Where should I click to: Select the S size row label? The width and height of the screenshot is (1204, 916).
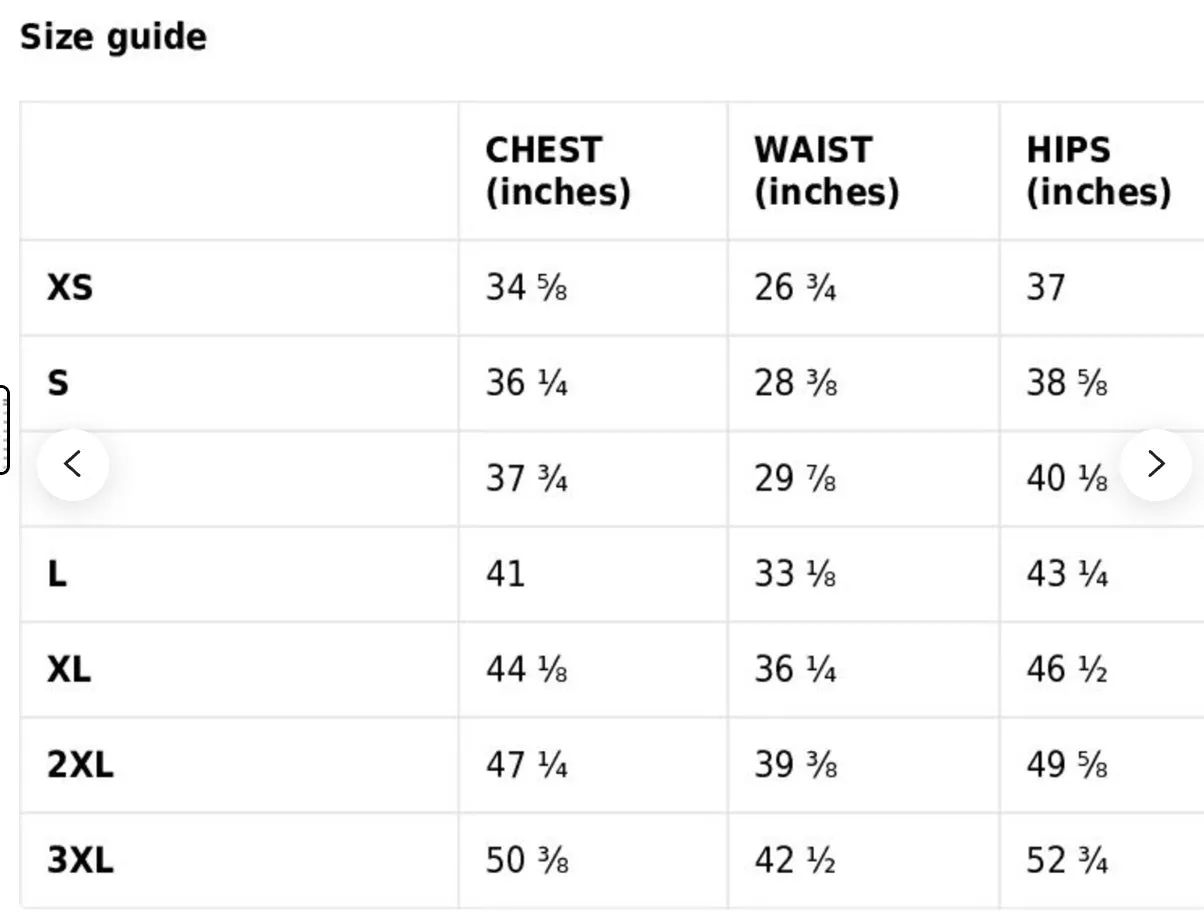58,383
